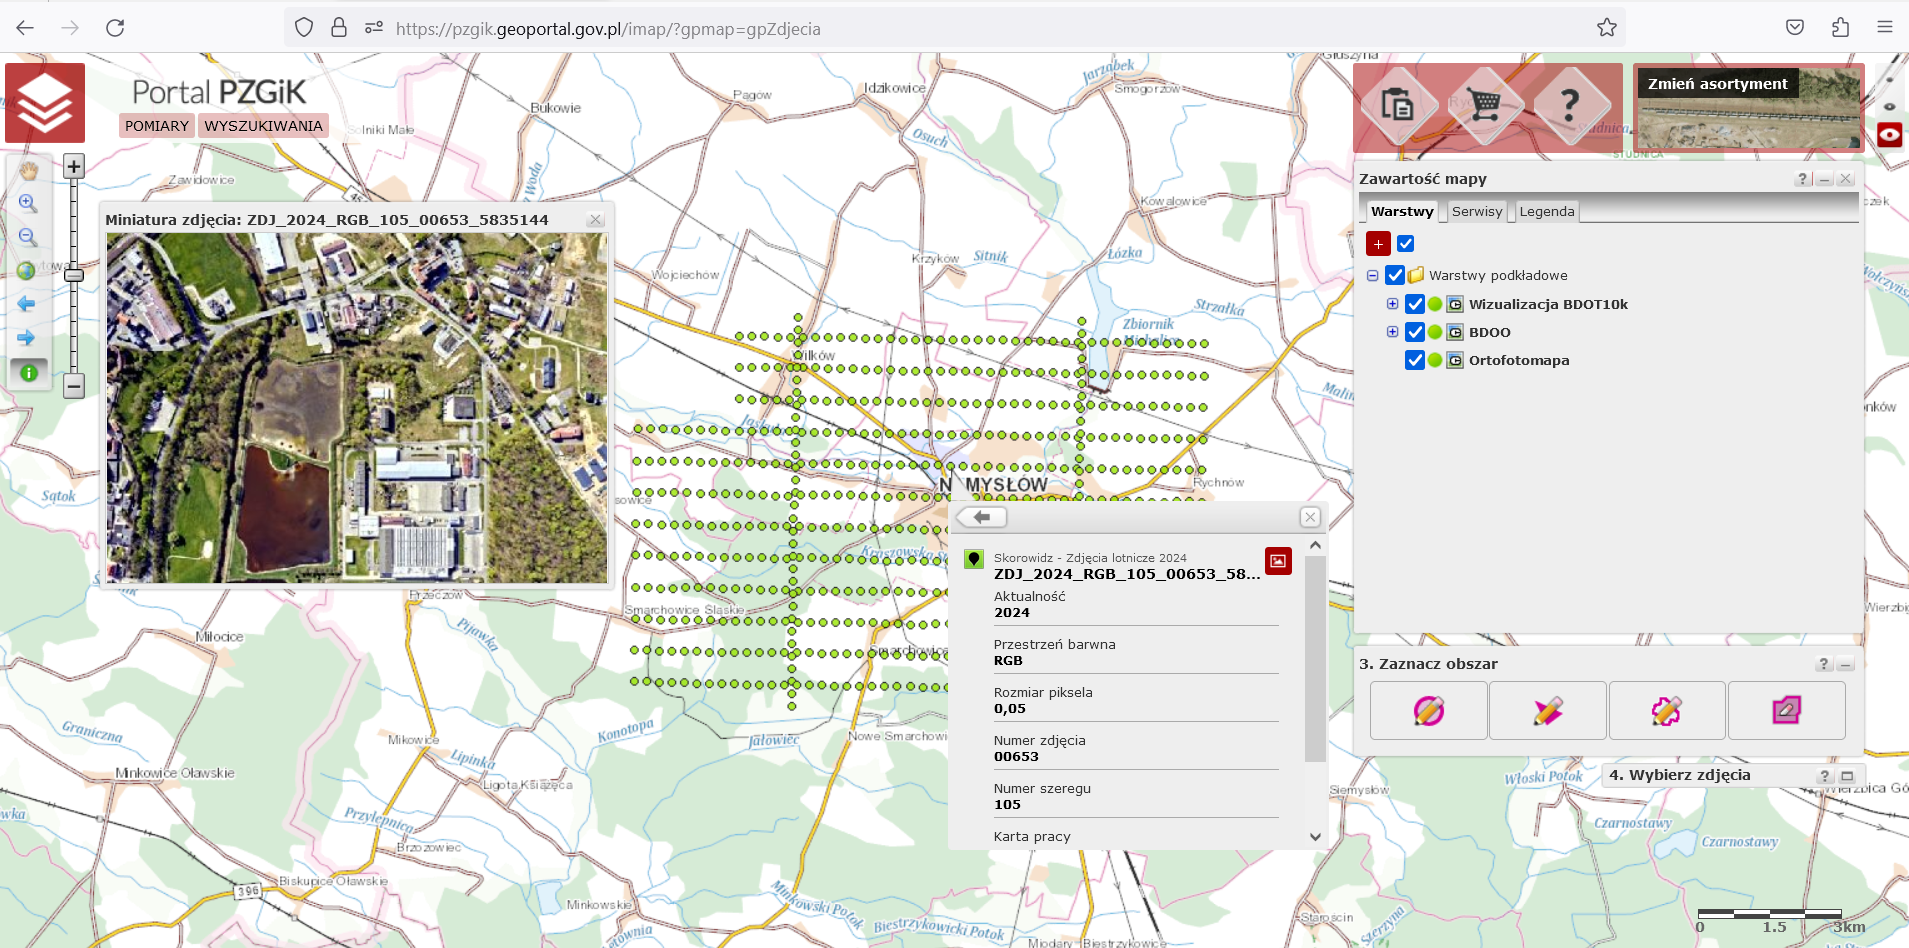Image resolution: width=1909 pixels, height=948 pixels.
Task: Erase the marked selection area
Action: pos(1786,711)
